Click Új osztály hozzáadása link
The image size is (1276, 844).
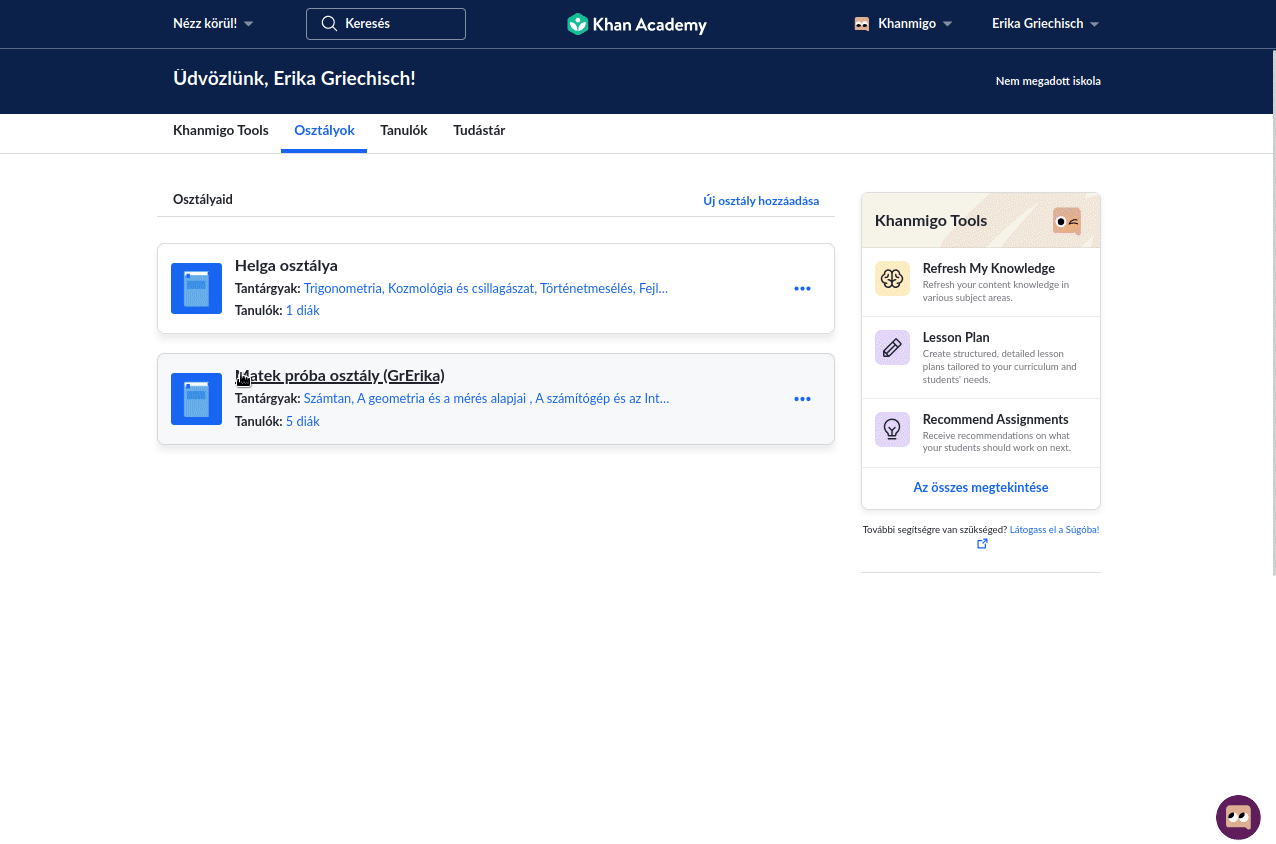[761, 201]
